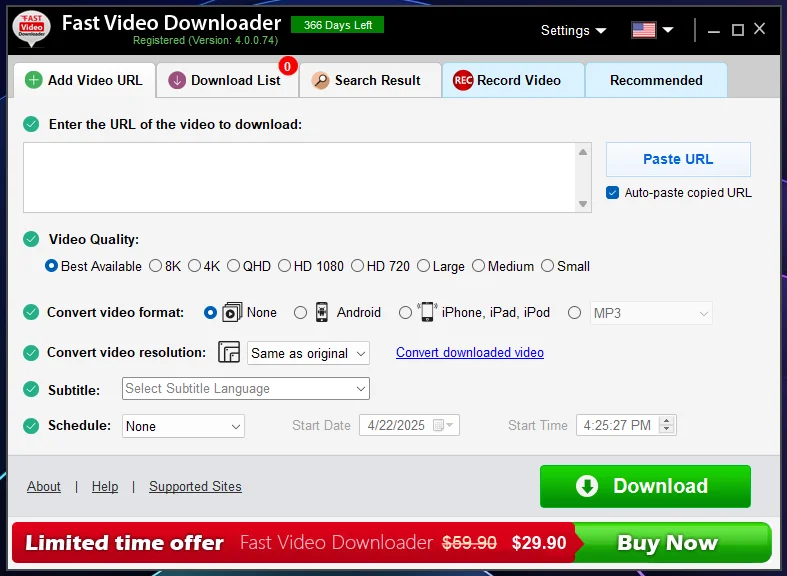Image resolution: width=787 pixels, height=576 pixels.
Task: Click the Limited time offer banner text
Action: point(124,542)
